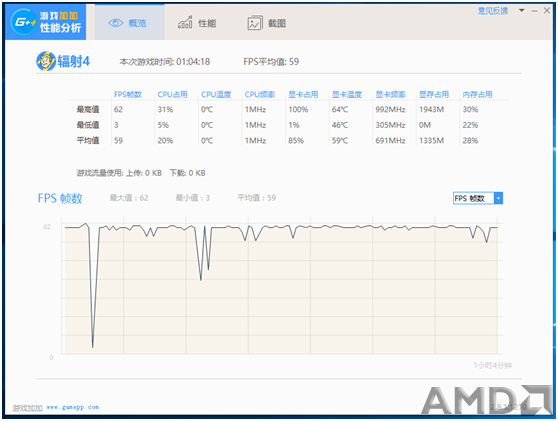The height and width of the screenshot is (421, 558).
Task: Click the Fallout 4 Vault Boy game icon
Action: click(x=46, y=61)
